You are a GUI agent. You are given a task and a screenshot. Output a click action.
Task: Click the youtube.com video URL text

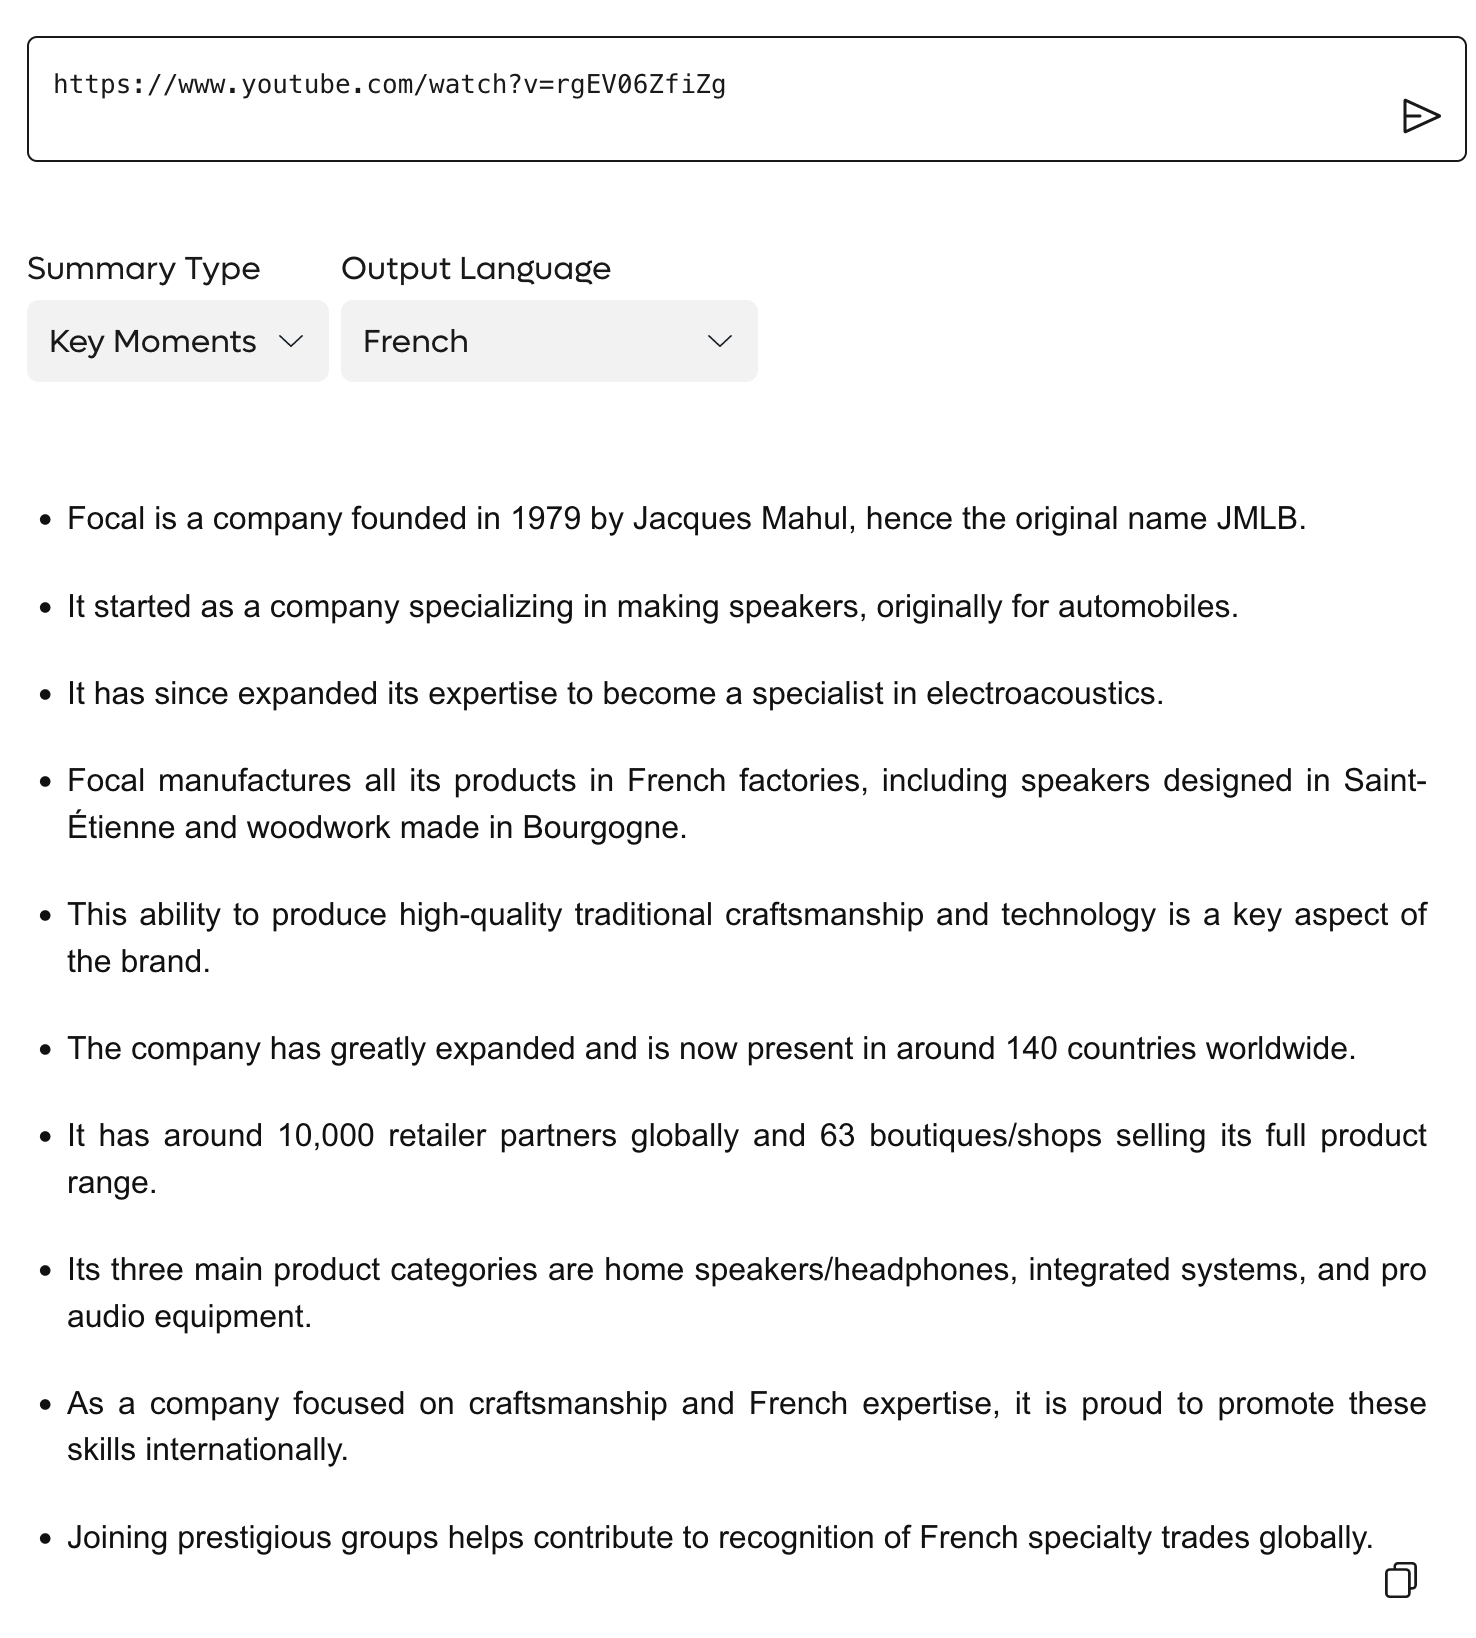[390, 85]
